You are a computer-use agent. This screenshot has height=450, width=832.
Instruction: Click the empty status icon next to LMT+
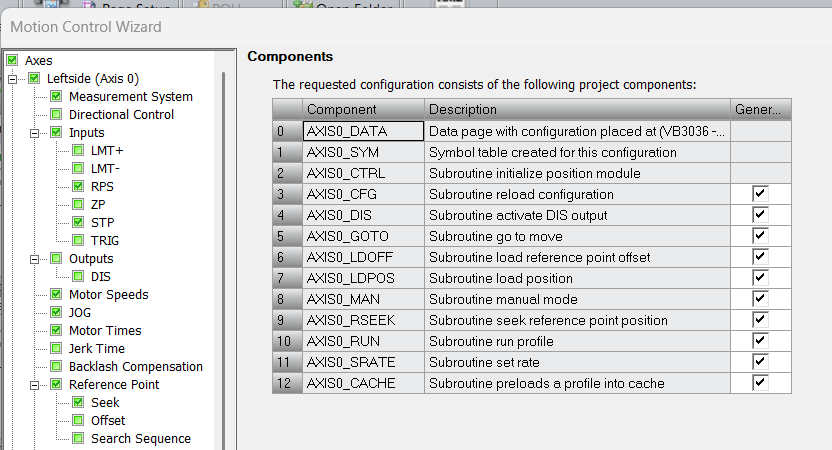(78, 151)
